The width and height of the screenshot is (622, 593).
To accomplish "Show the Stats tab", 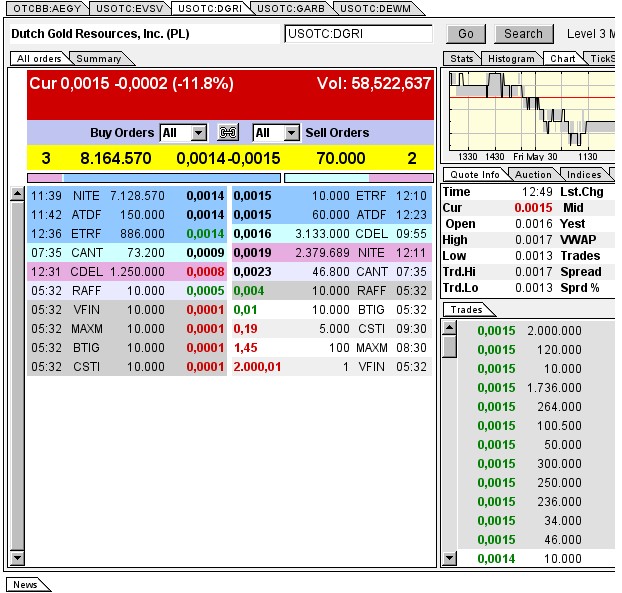I will point(462,59).
